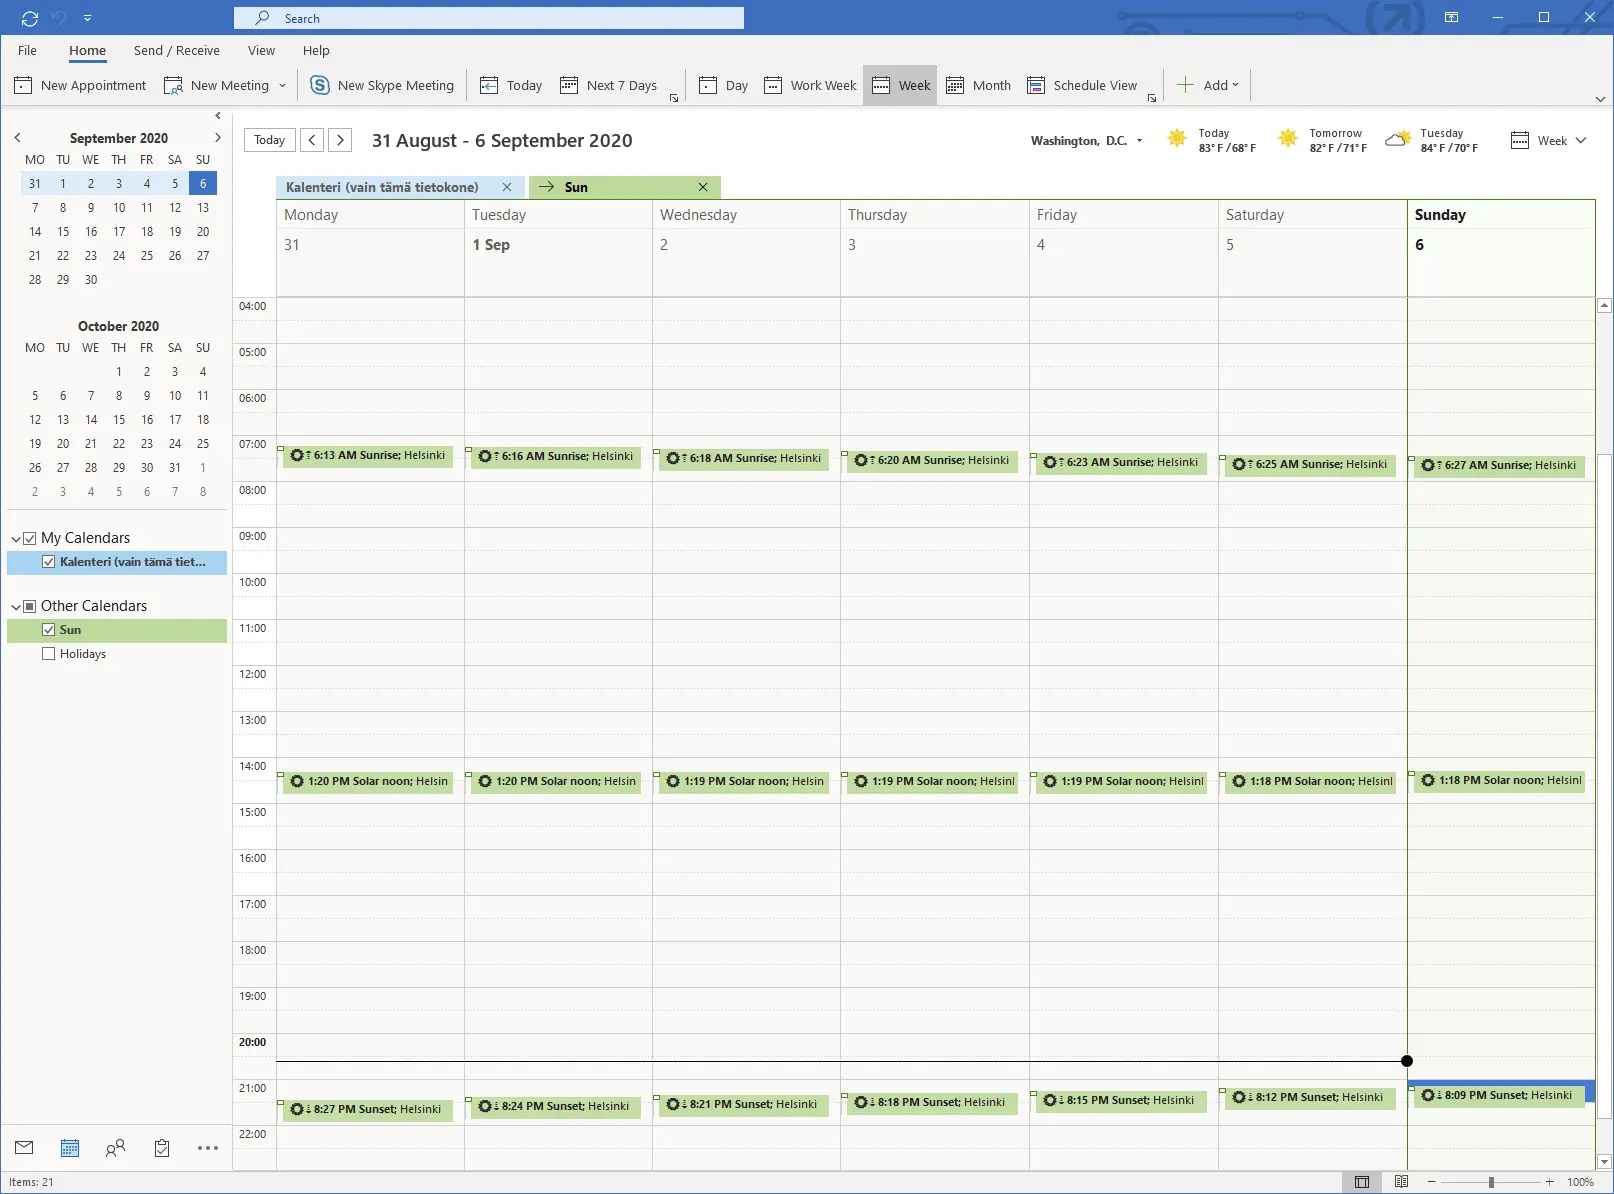Open Tasks from the navigation bar
1614x1194 pixels.
tap(161, 1148)
